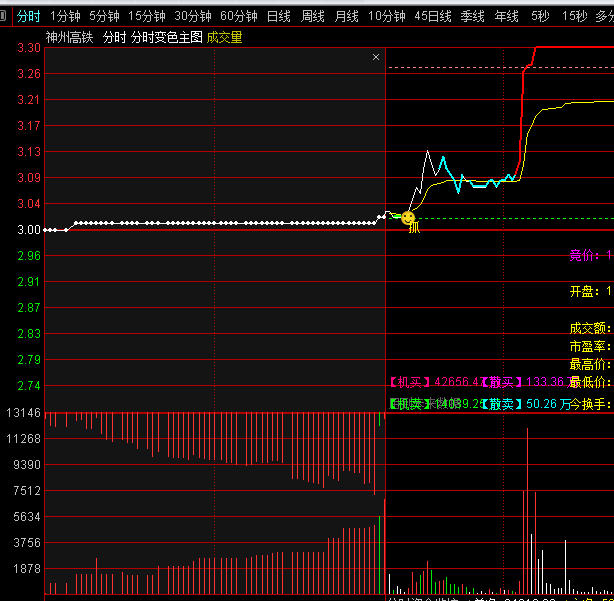Open the 45日线 period tab
The width and height of the screenshot is (614, 601).
[x=433, y=16]
